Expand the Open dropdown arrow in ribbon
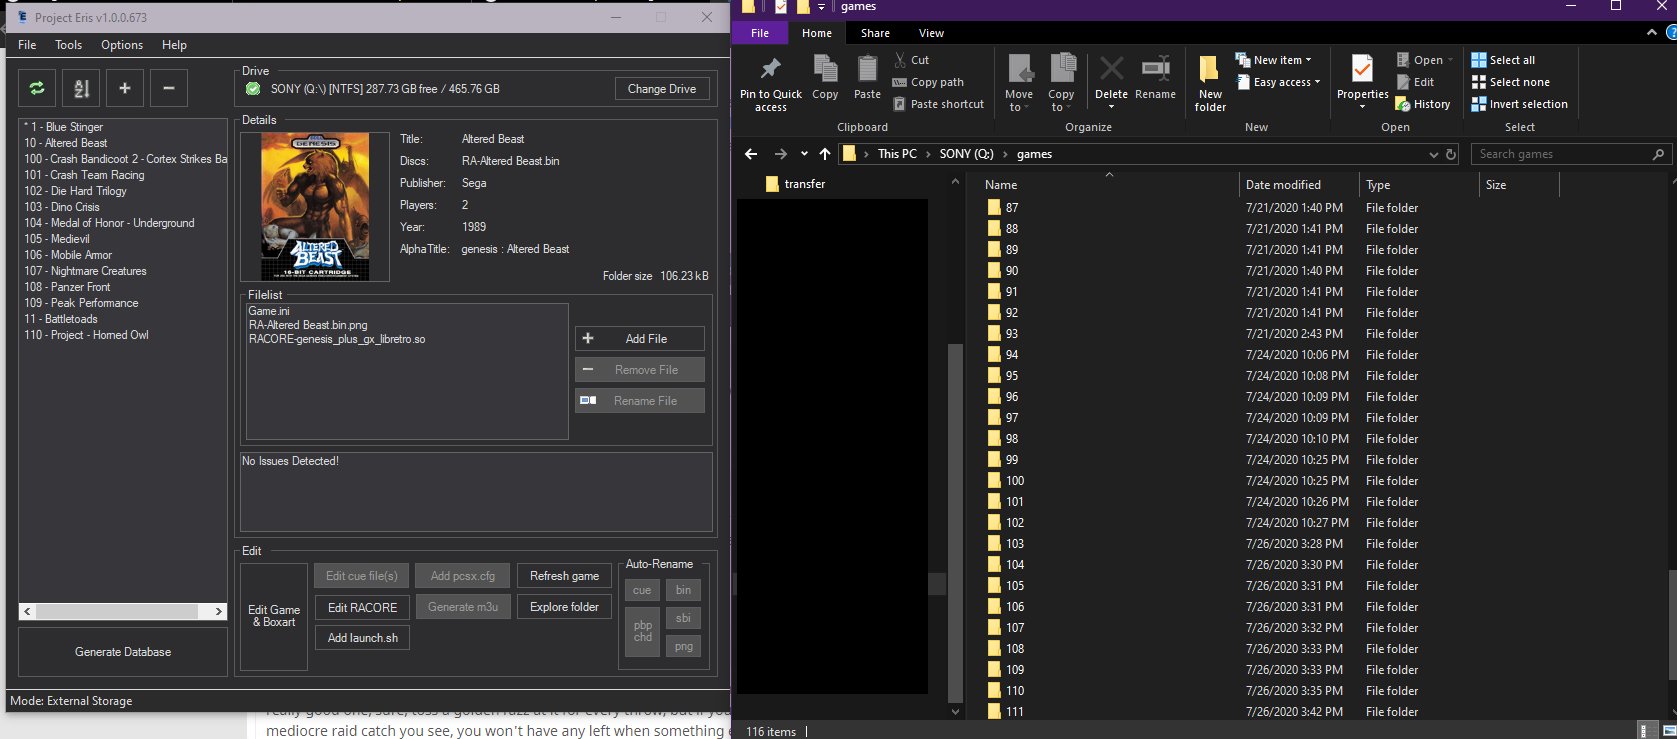 click(1450, 60)
